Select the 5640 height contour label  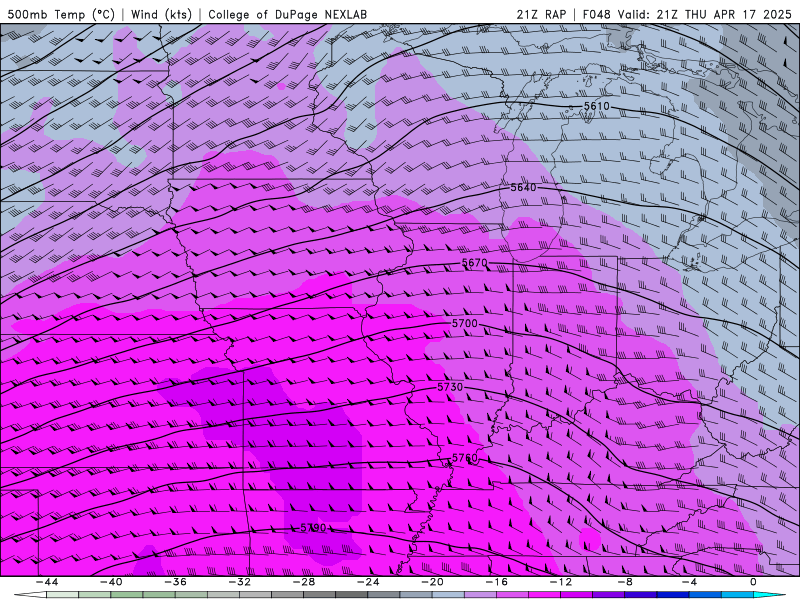(x=523, y=187)
